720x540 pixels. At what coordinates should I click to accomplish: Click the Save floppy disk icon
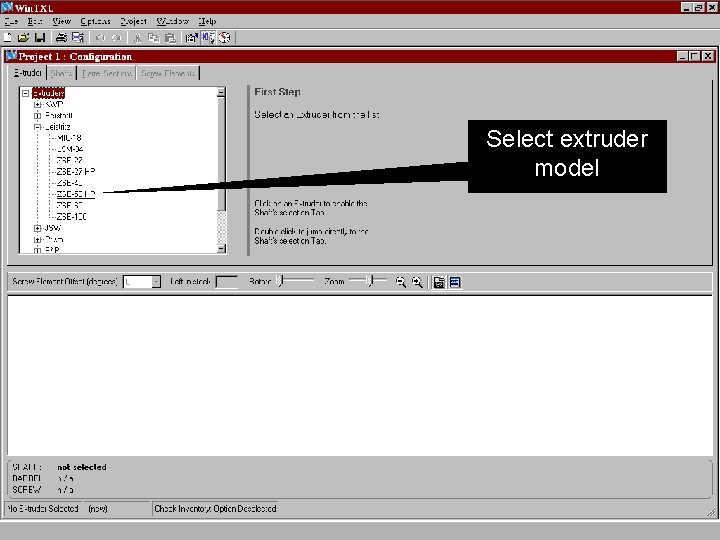(40, 38)
